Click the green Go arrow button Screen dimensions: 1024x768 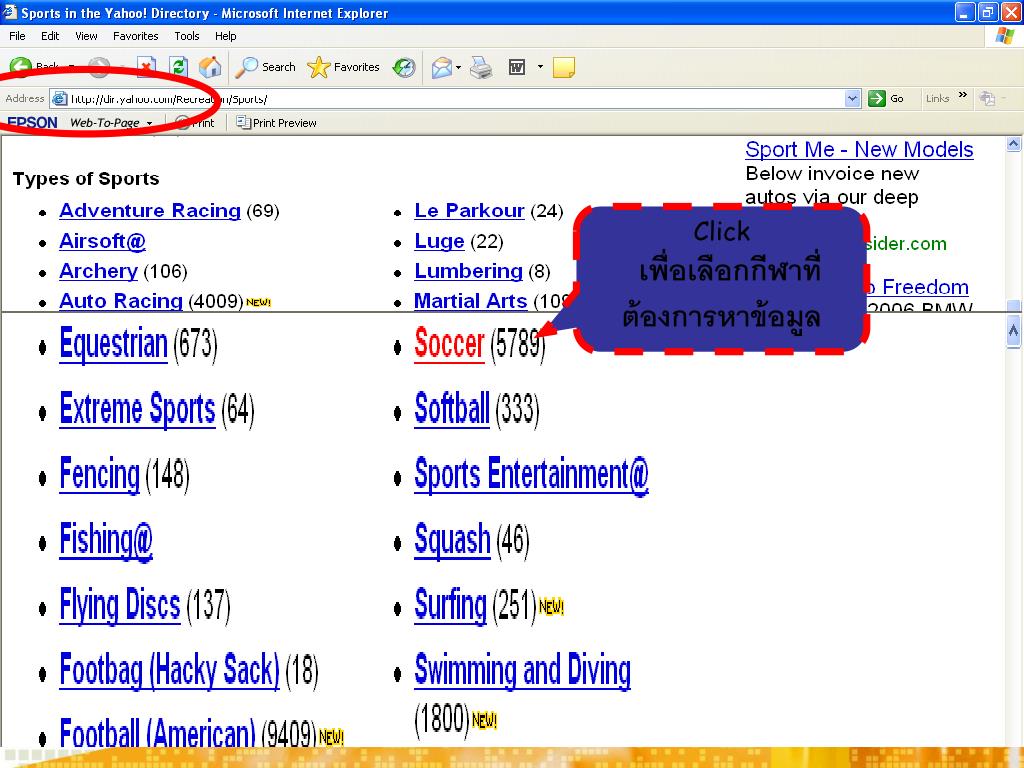coord(876,99)
